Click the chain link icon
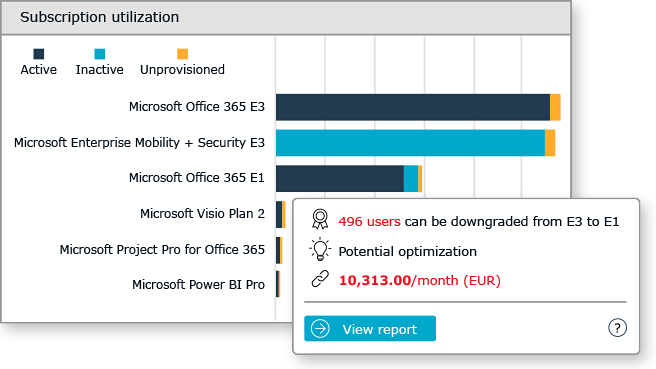The image size is (656, 369). (320, 279)
